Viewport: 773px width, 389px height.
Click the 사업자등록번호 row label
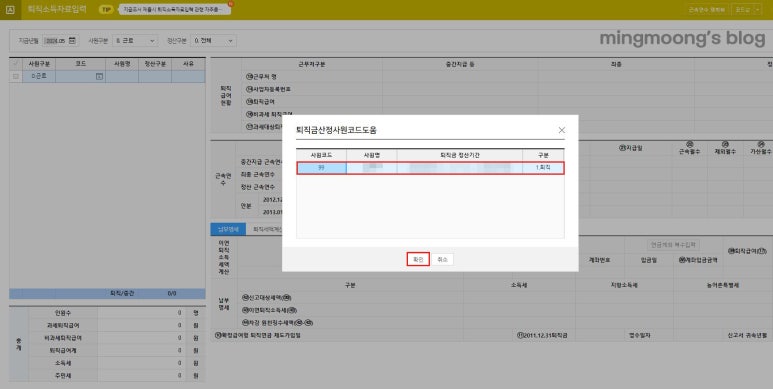pyautogui.click(x=268, y=89)
